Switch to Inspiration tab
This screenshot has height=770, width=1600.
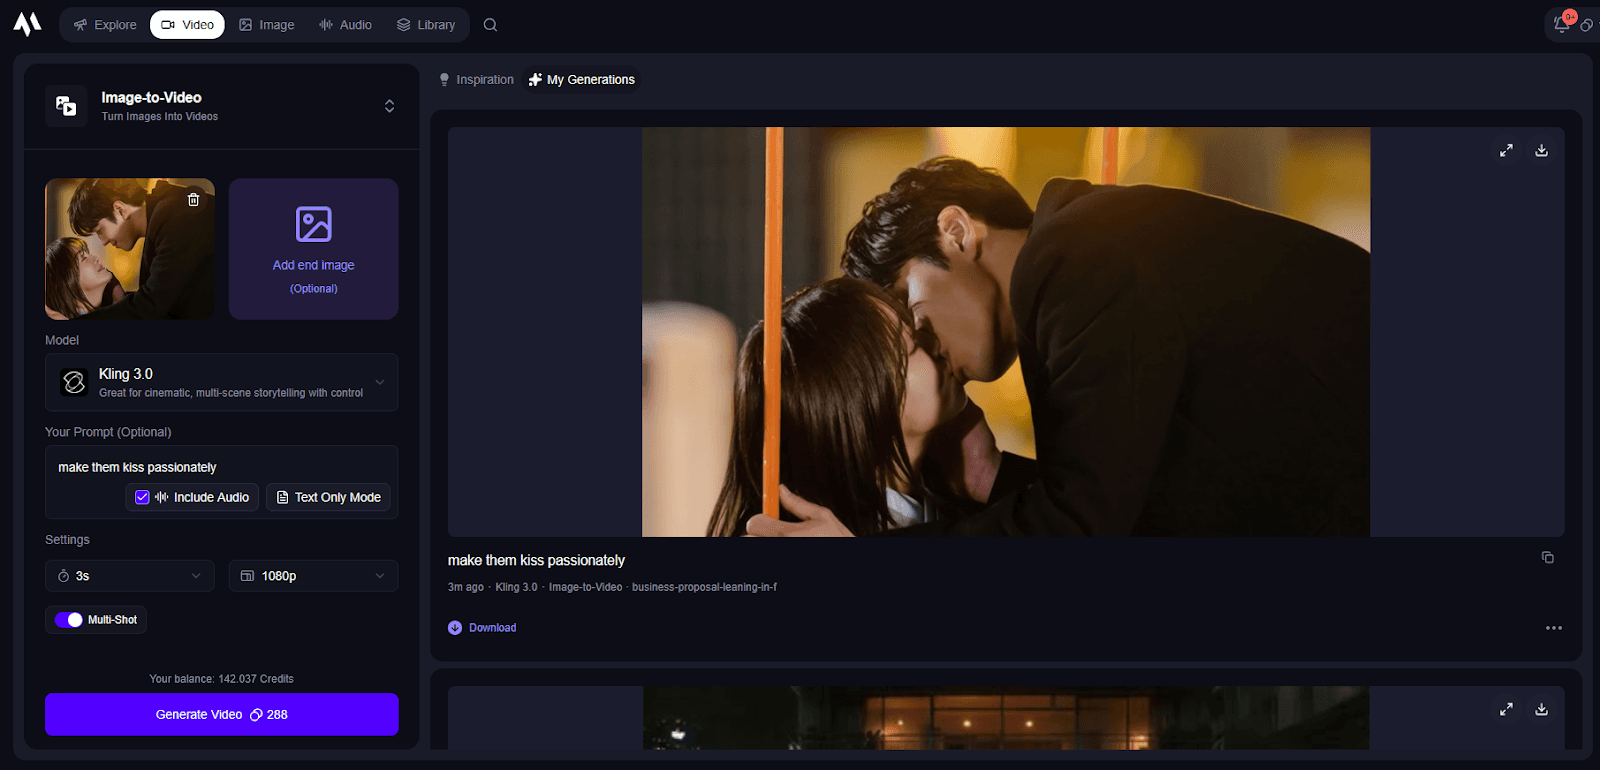pyautogui.click(x=476, y=80)
